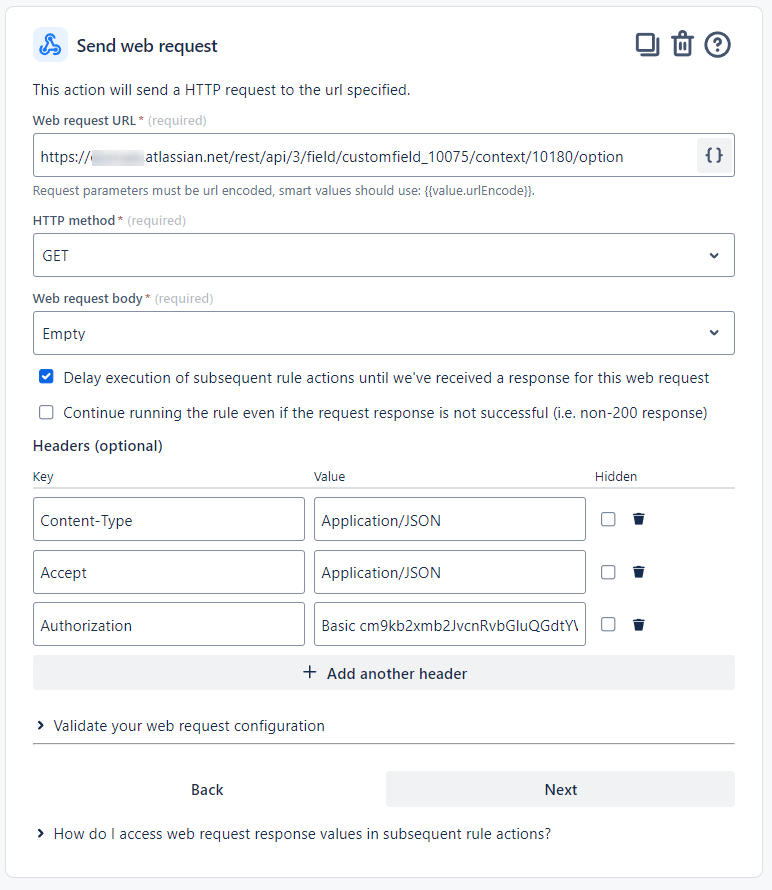The image size is (772, 890).
Task: Click Add another header button
Action: pos(383,673)
